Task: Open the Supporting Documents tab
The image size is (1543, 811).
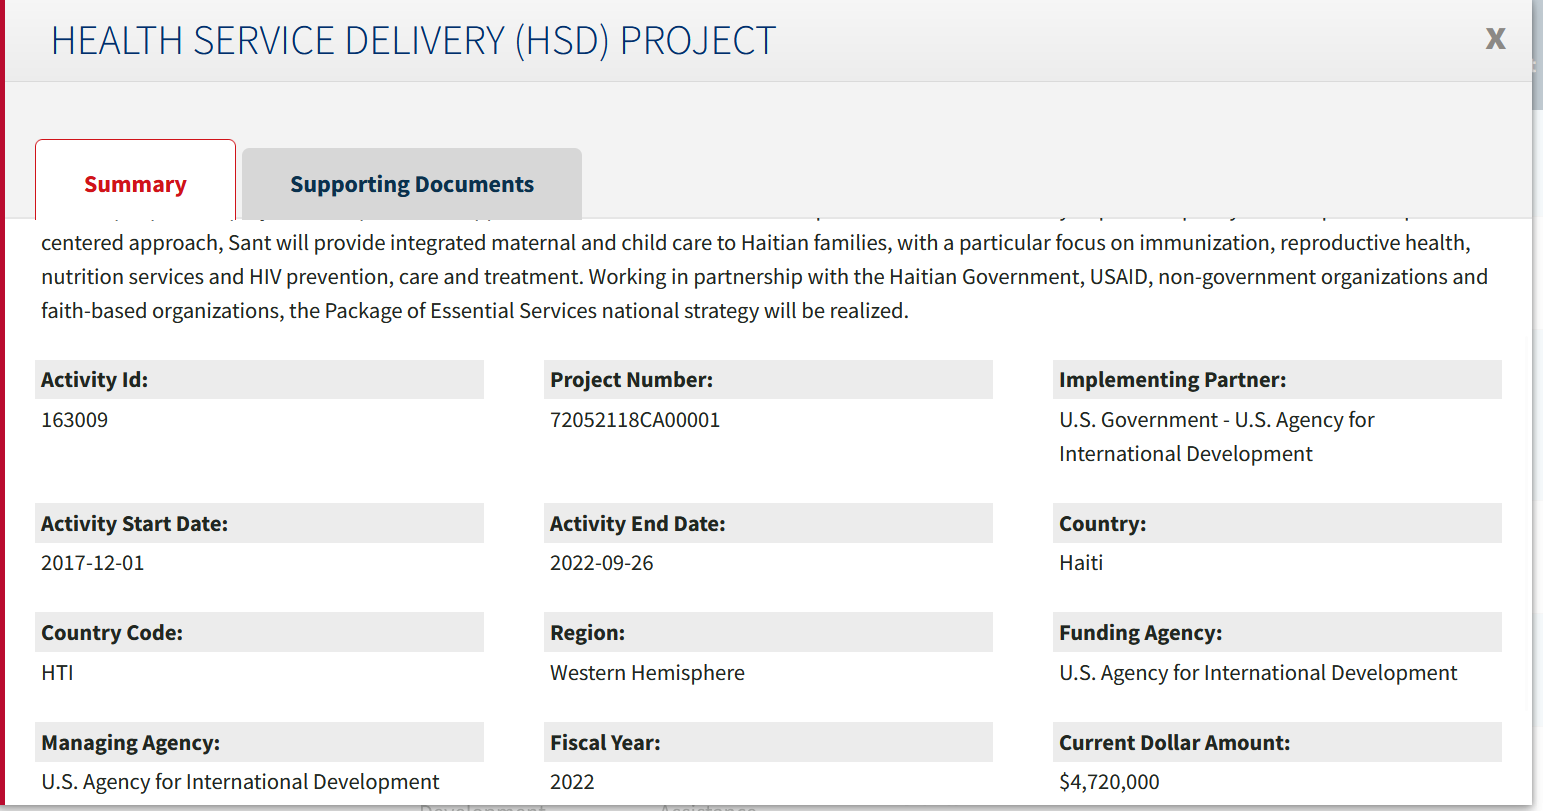Action: click(412, 184)
